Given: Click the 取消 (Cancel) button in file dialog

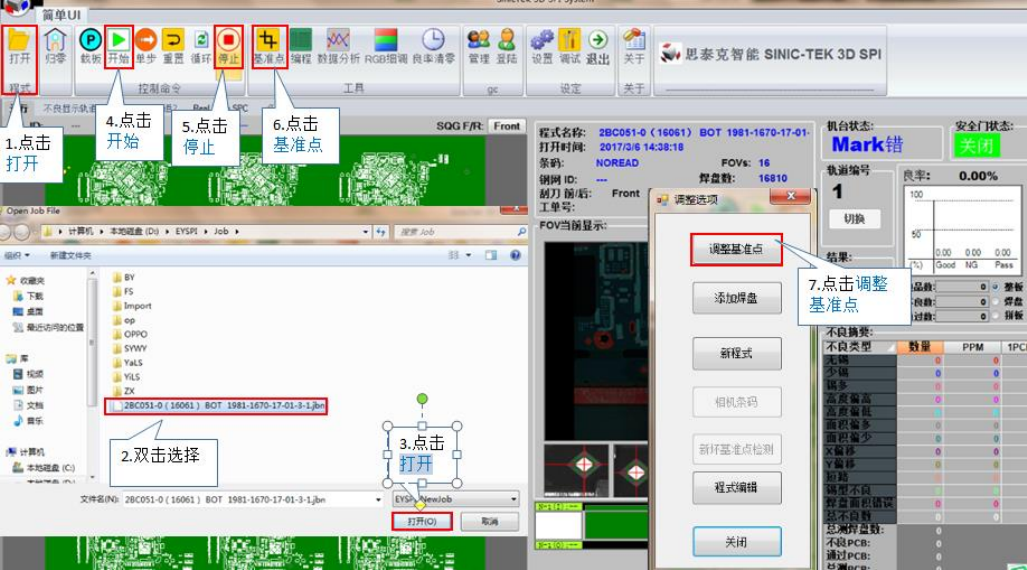Looking at the screenshot, I should 490,522.
